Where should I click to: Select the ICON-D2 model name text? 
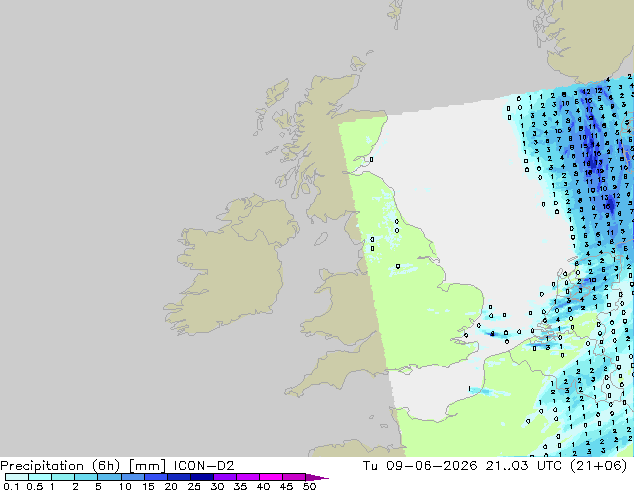click(x=204, y=466)
